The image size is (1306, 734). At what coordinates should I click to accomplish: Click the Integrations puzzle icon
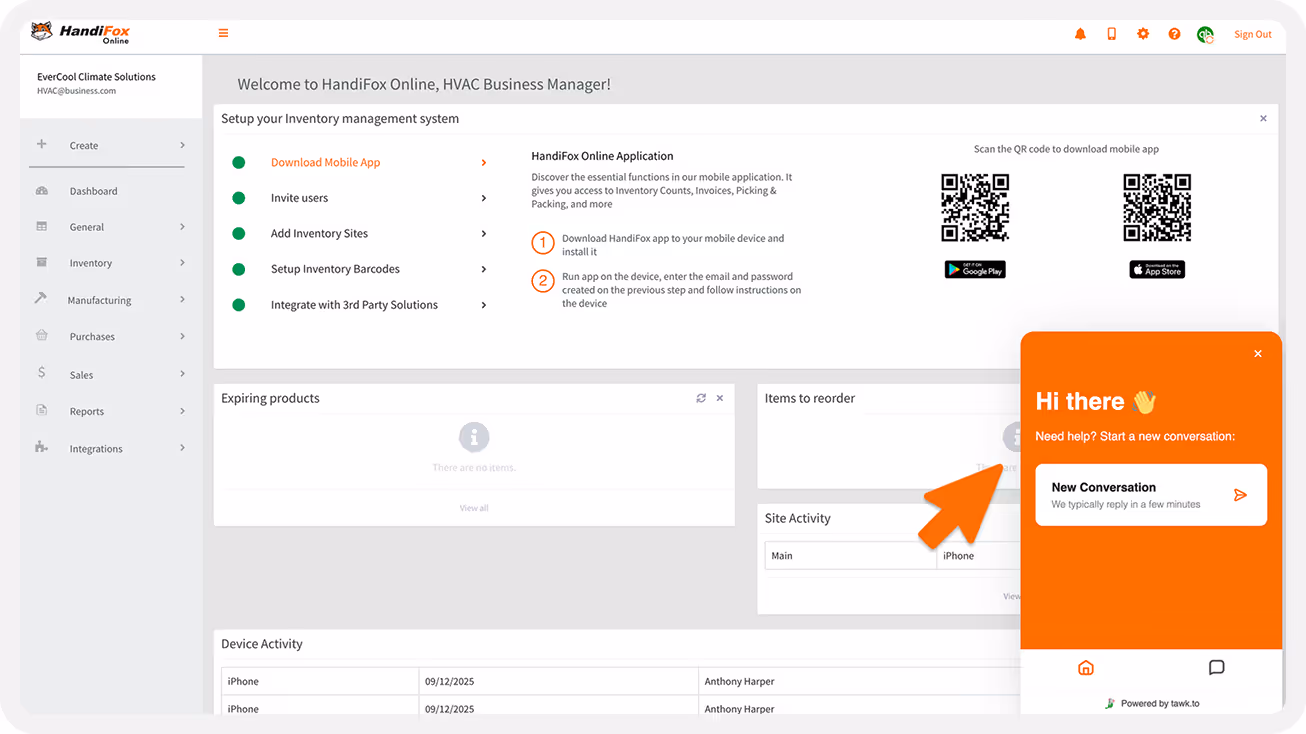click(41, 447)
